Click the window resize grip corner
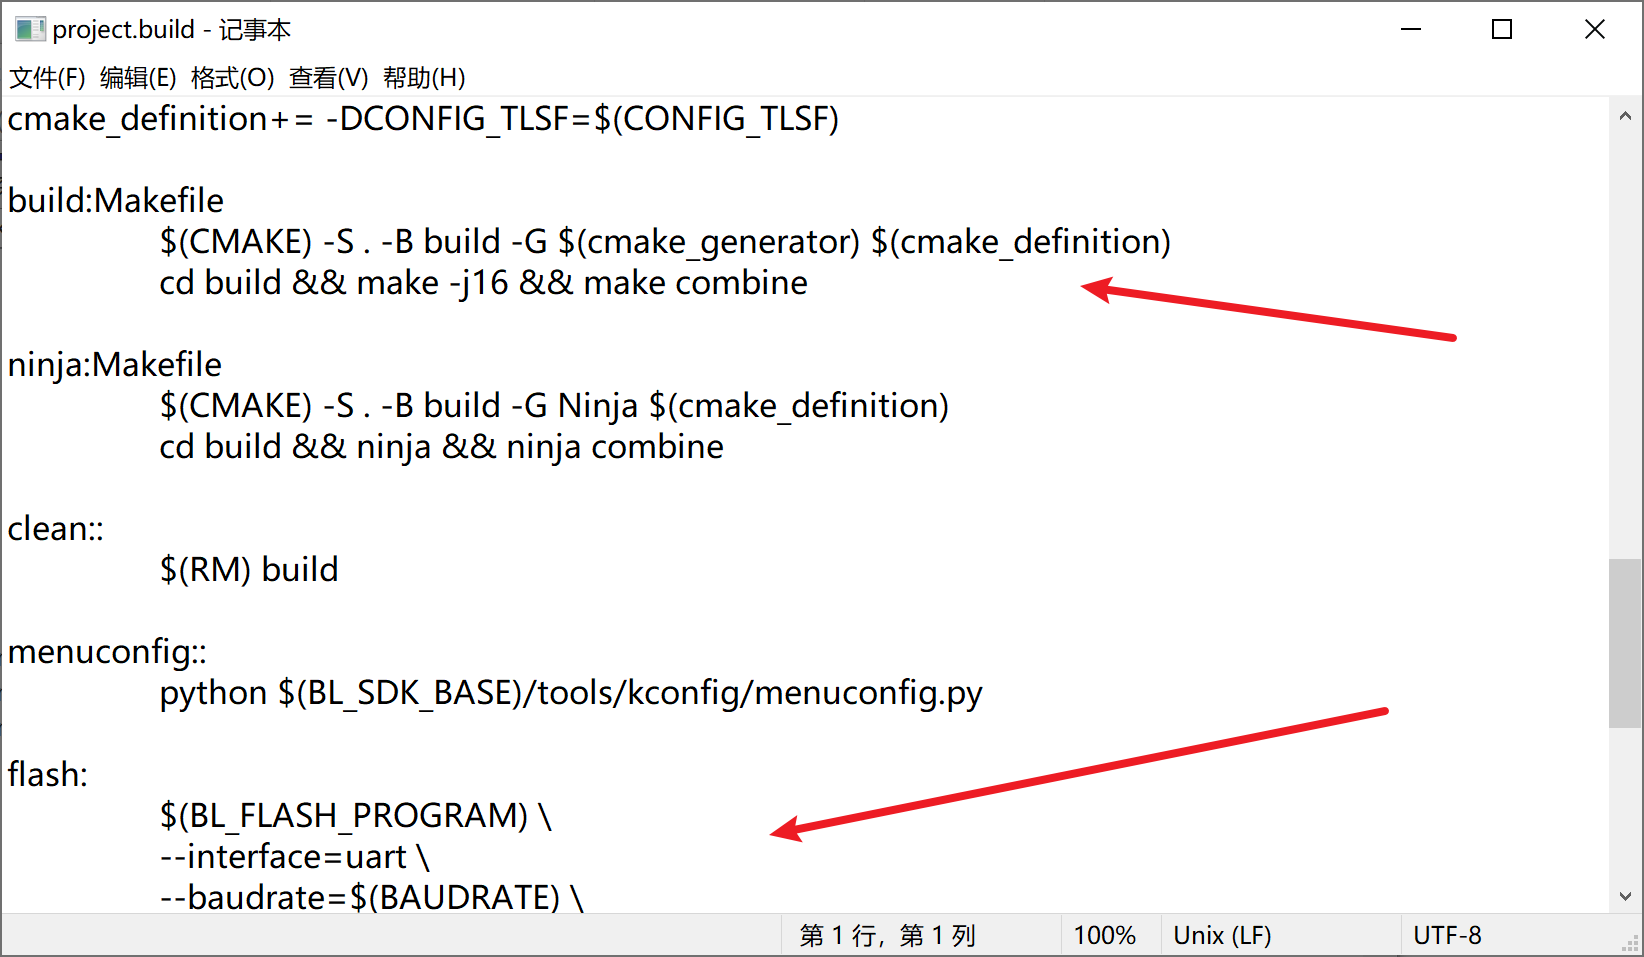This screenshot has width=1644, height=957. pyautogui.click(x=1630, y=943)
